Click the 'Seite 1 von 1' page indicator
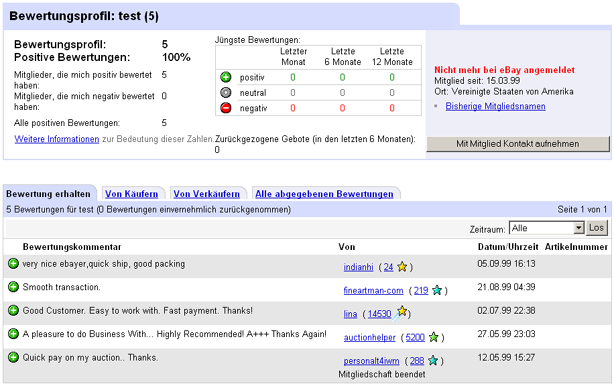Viewport: 614px width, 386px height. click(582, 209)
